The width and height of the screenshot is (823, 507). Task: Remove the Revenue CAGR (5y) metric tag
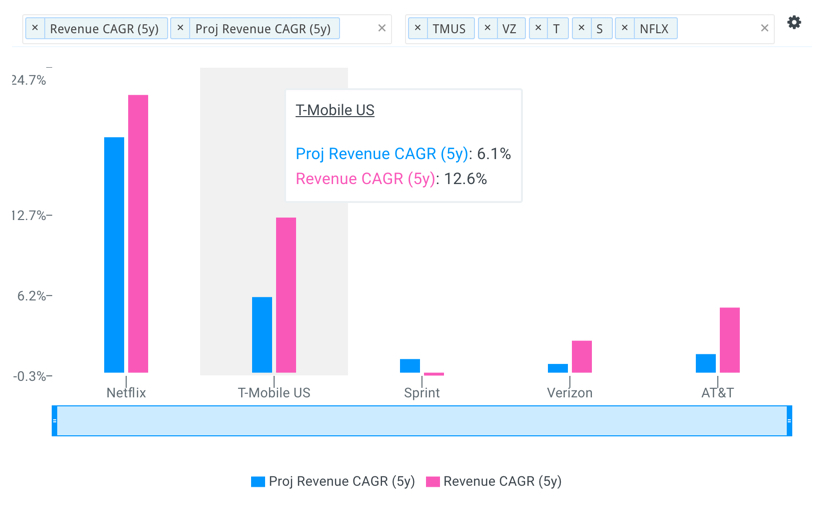(x=35, y=28)
